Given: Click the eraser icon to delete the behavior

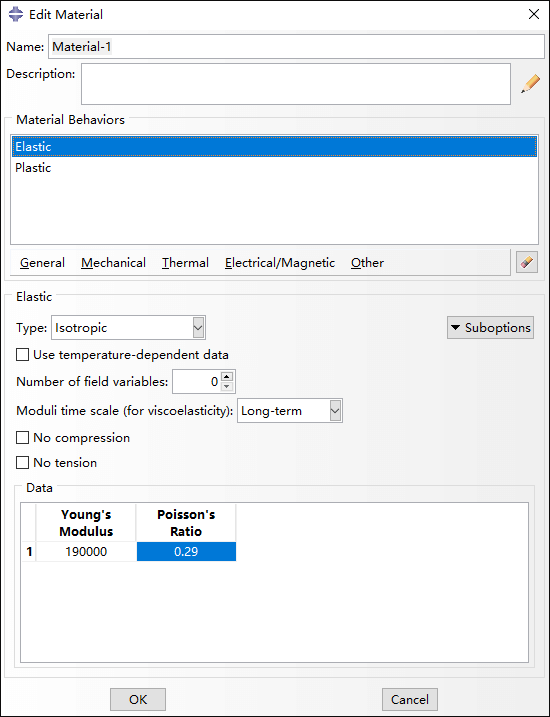Looking at the screenshot, I should pyautogui.click(x=527, y=263).
